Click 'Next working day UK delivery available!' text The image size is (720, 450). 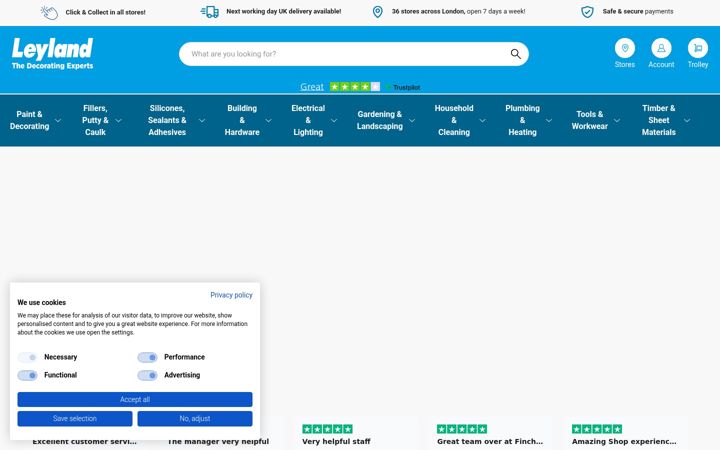tap(284, 11)
